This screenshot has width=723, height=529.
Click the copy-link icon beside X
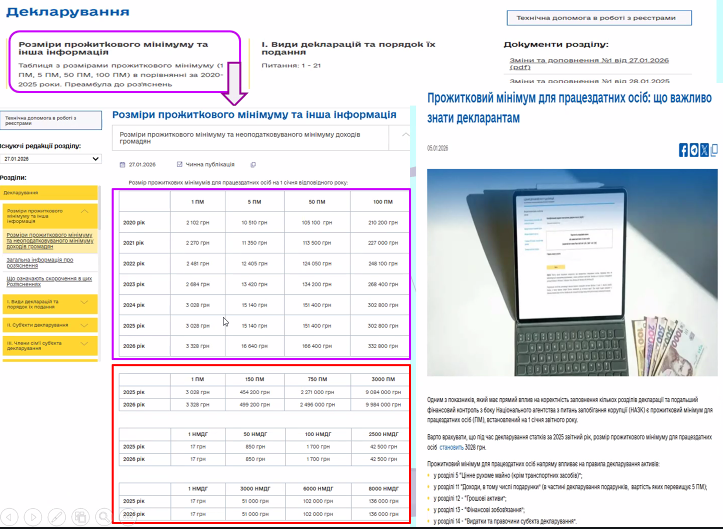tap(713, 150)
